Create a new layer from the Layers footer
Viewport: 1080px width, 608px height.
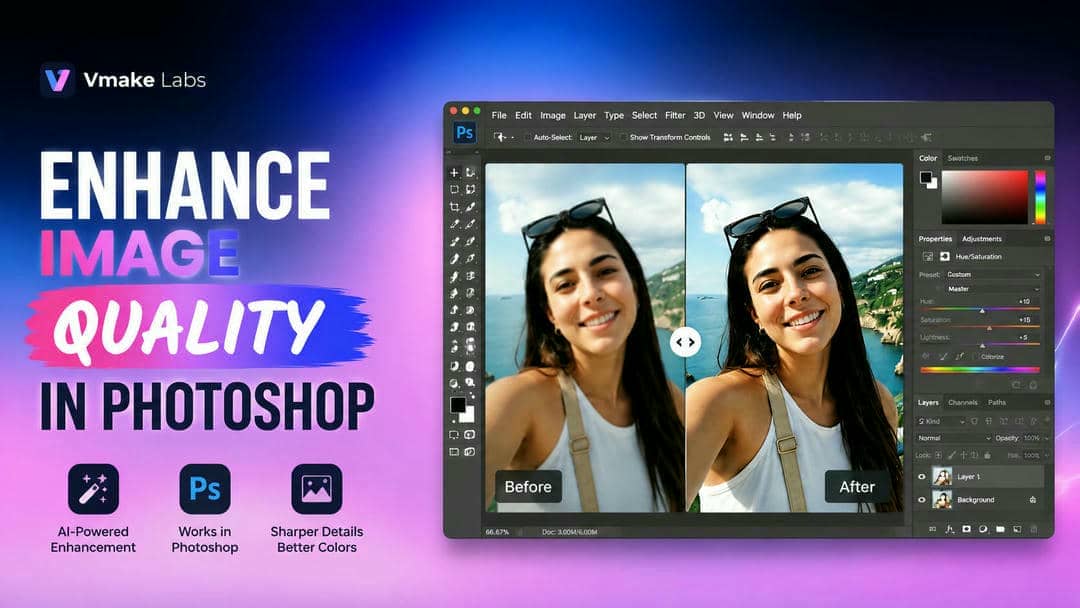pos(1017,529)
